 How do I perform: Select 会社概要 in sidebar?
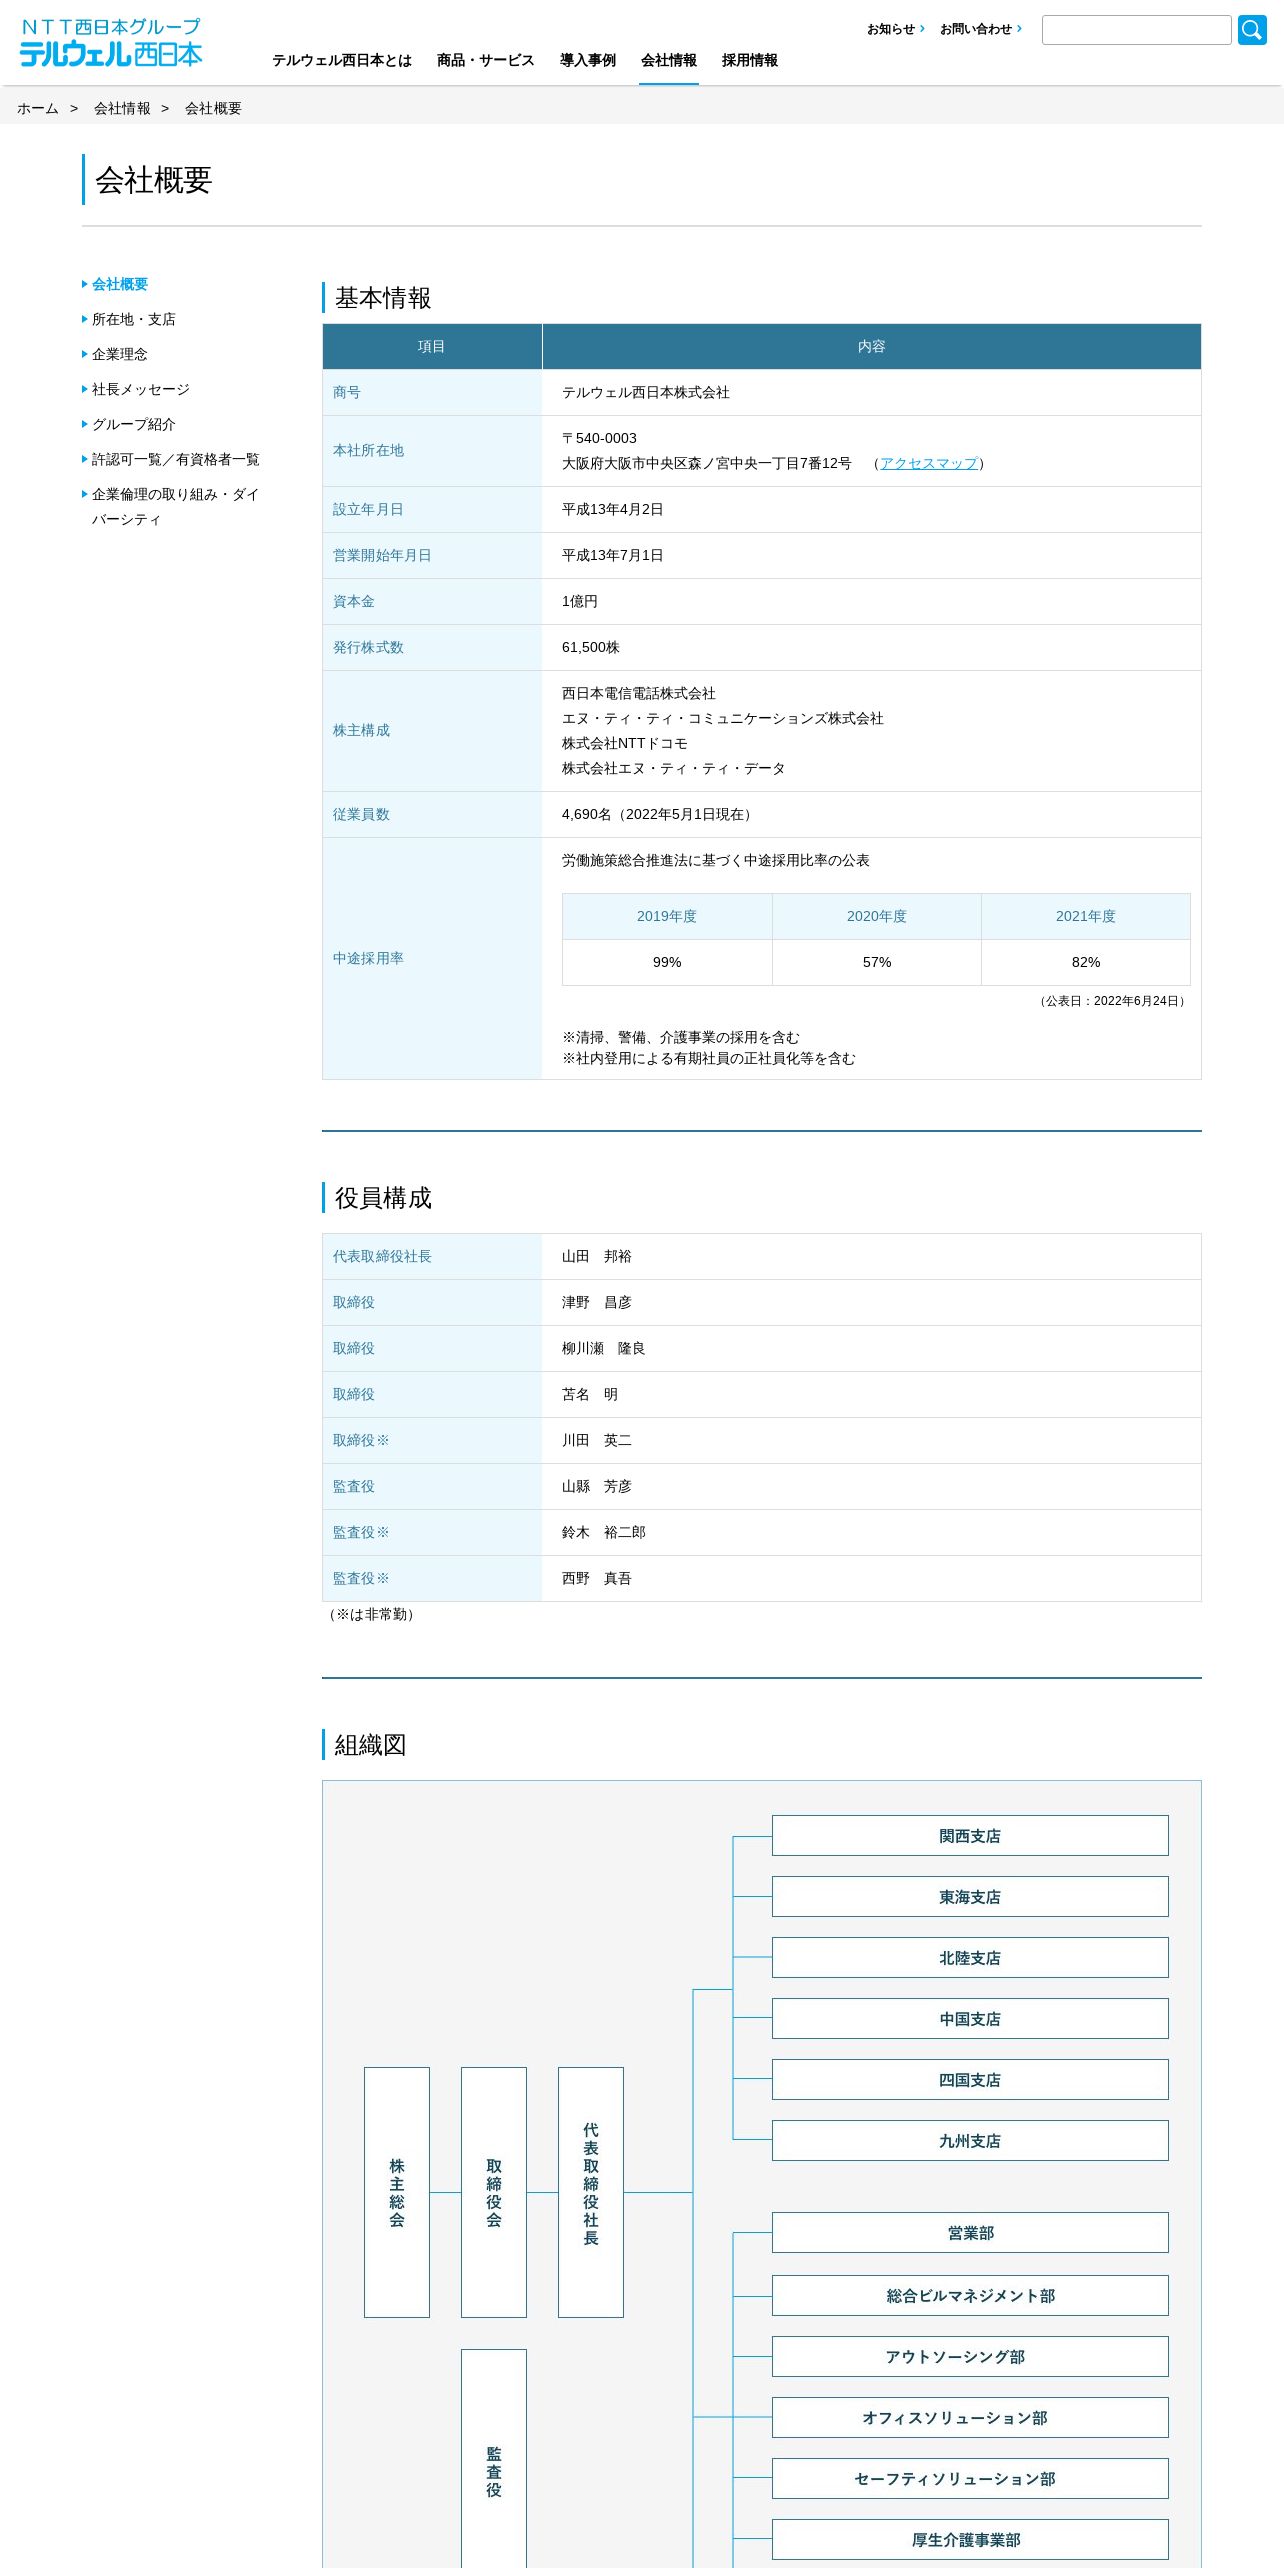pos(120,284)
